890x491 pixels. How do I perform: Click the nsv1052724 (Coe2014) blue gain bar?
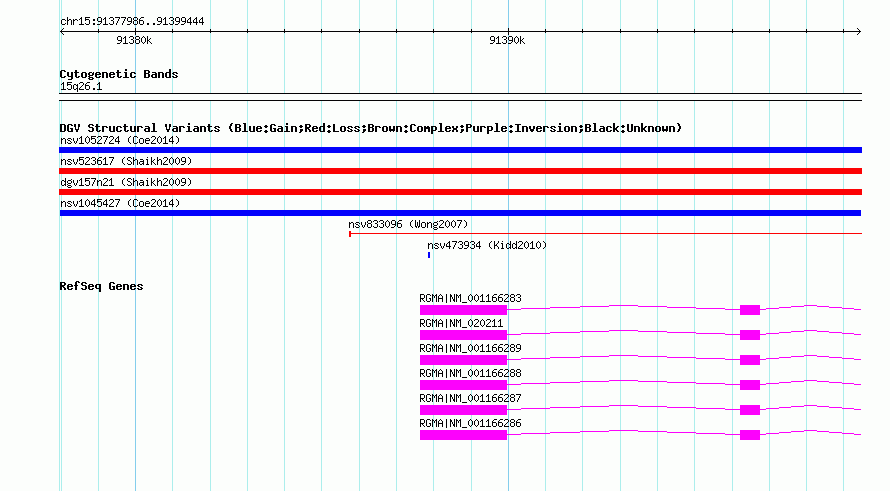(460, 150)
